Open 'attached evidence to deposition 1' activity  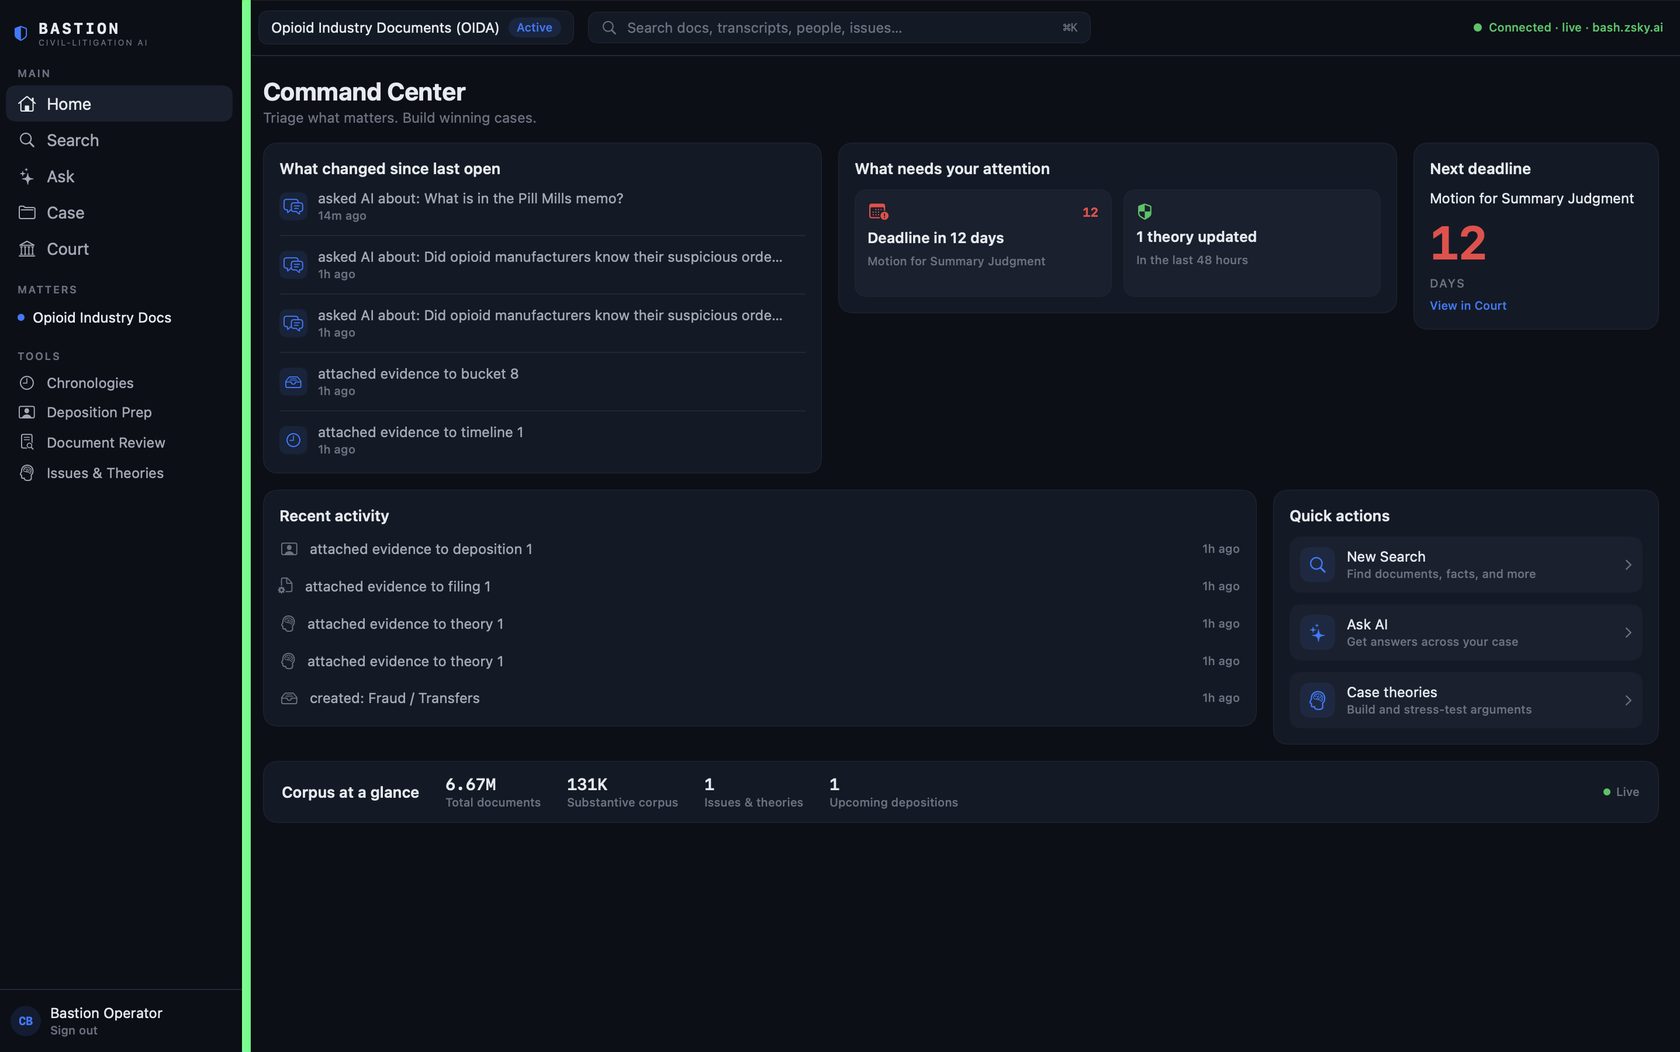point(760,549)
